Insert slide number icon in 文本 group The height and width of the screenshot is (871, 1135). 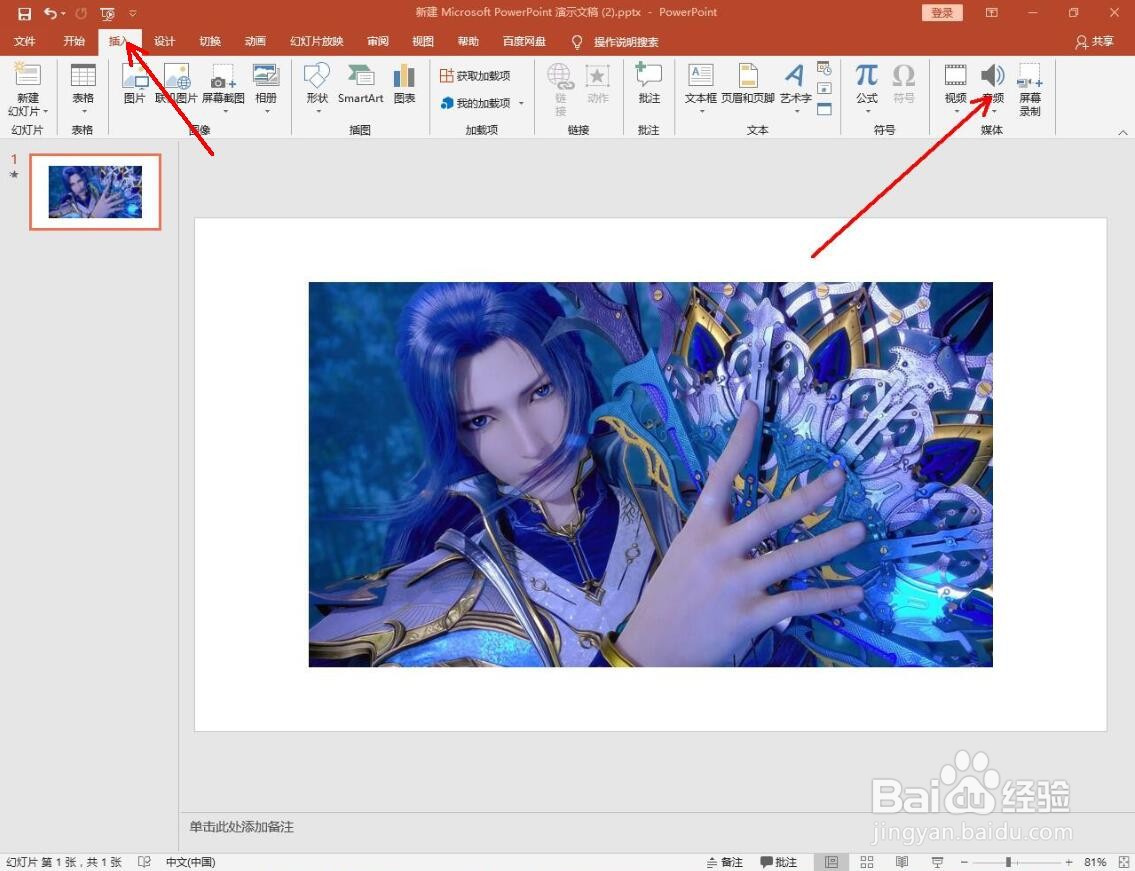click(824, 88)
